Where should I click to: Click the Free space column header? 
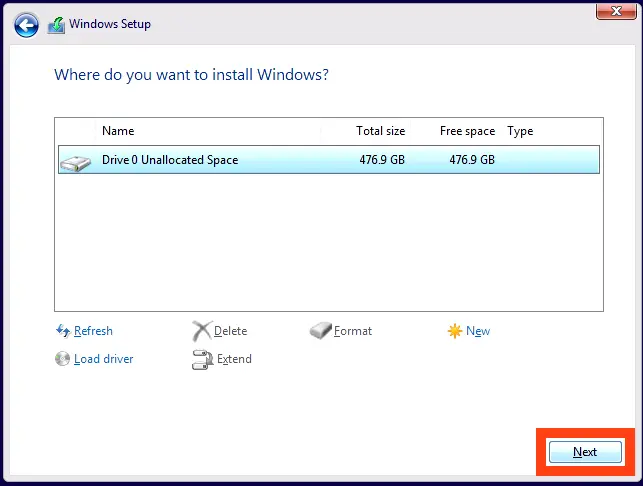click(467, 131)
